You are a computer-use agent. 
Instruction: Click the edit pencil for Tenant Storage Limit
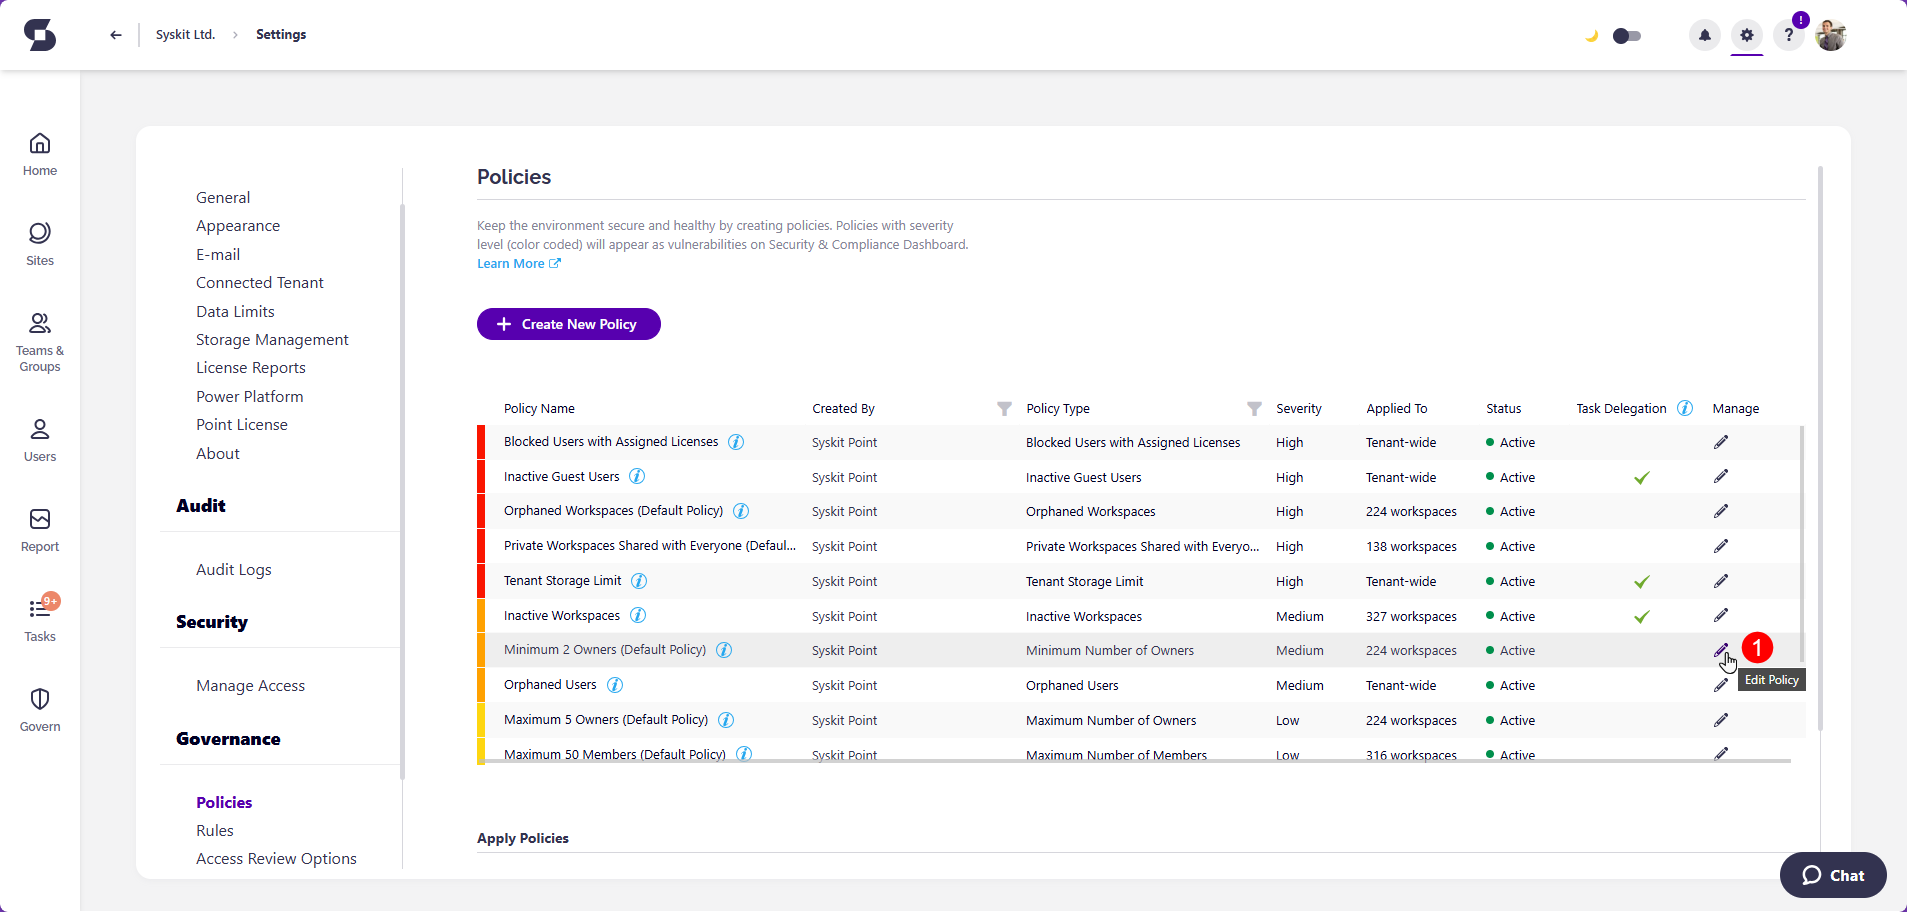coord(1720,581)
